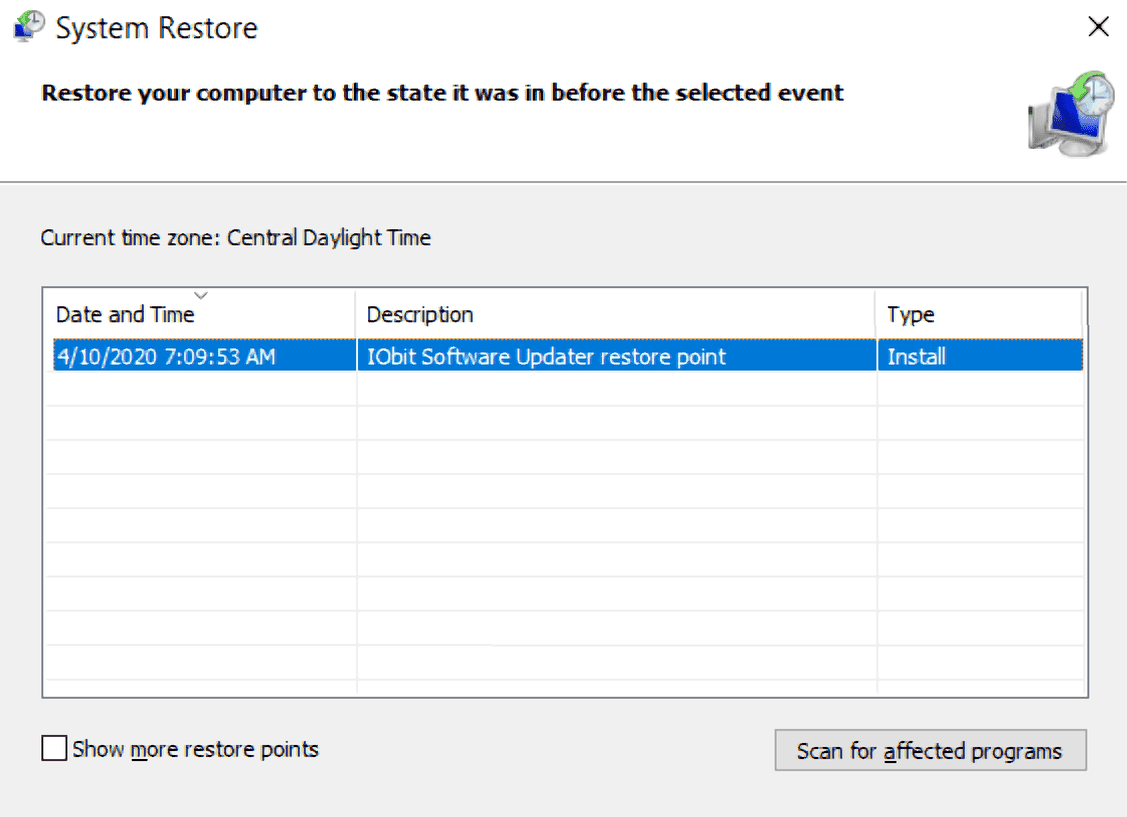Select the IObit Software Updater restore point
Image resolution: width=1127 pixels, height=817 pixels.
click(546, 356)
